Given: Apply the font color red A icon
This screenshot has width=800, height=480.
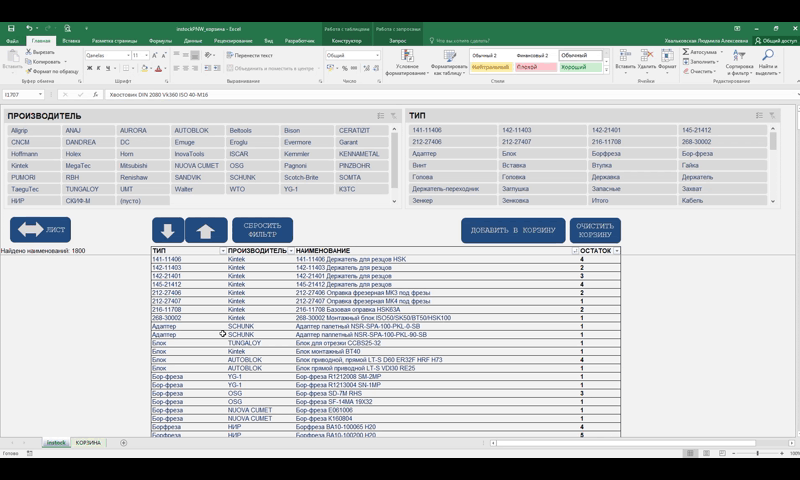Looking at the screenshot, I should [158, 68].
